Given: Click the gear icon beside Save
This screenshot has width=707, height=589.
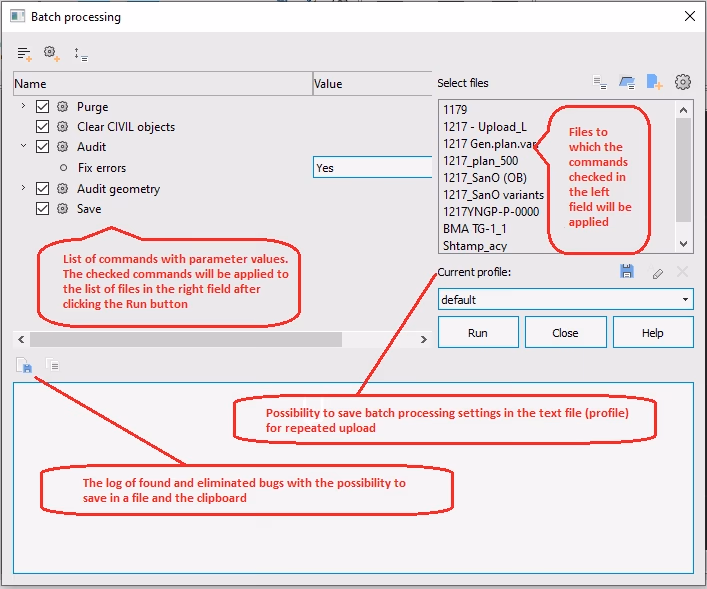Looking at the screenshot, I should [63, 208].
